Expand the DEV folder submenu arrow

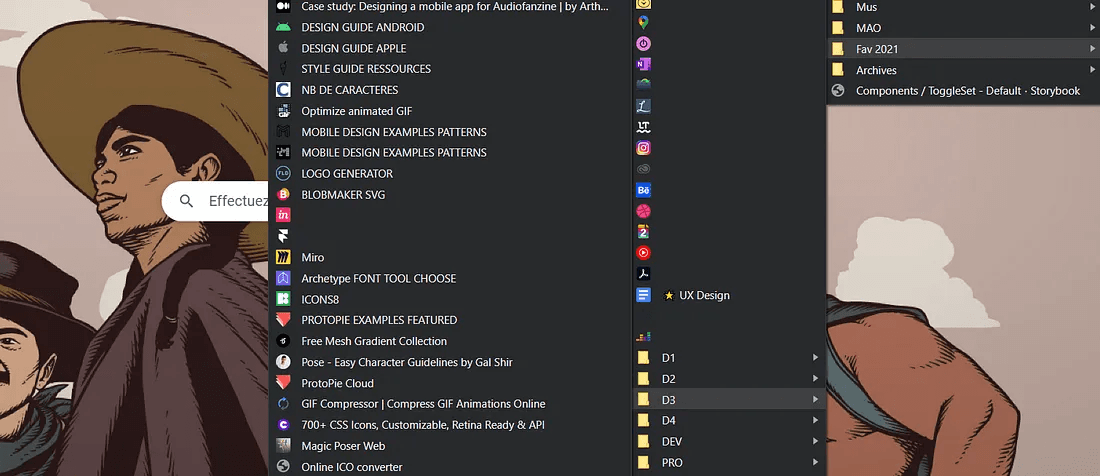click(x=815, y=442)
